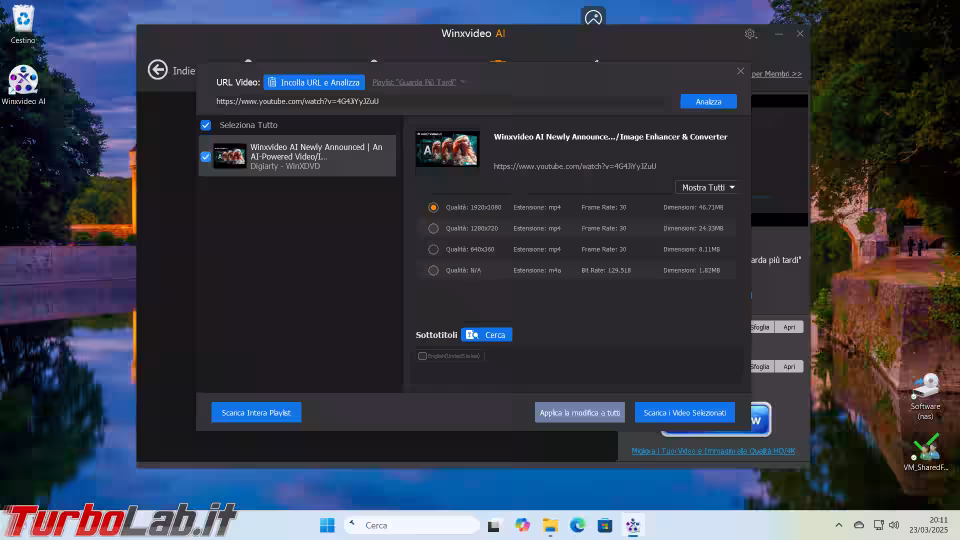Select 640x360 quality option

(433, 249)
